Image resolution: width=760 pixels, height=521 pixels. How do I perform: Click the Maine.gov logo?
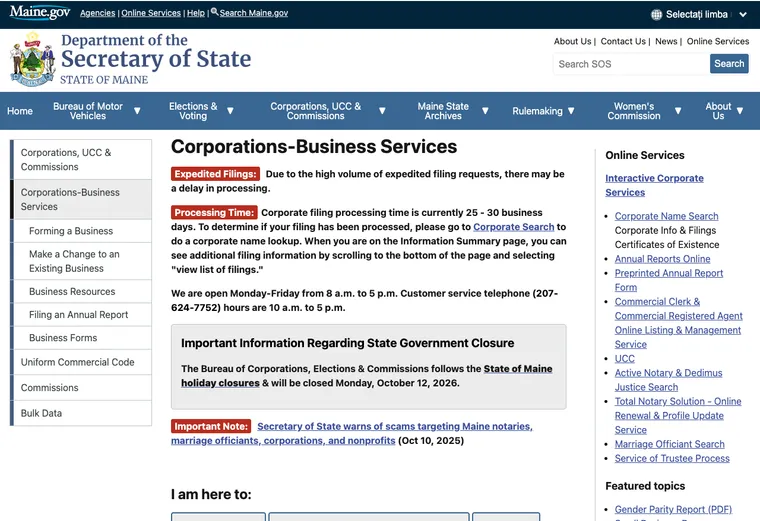[x=40, y=12]
